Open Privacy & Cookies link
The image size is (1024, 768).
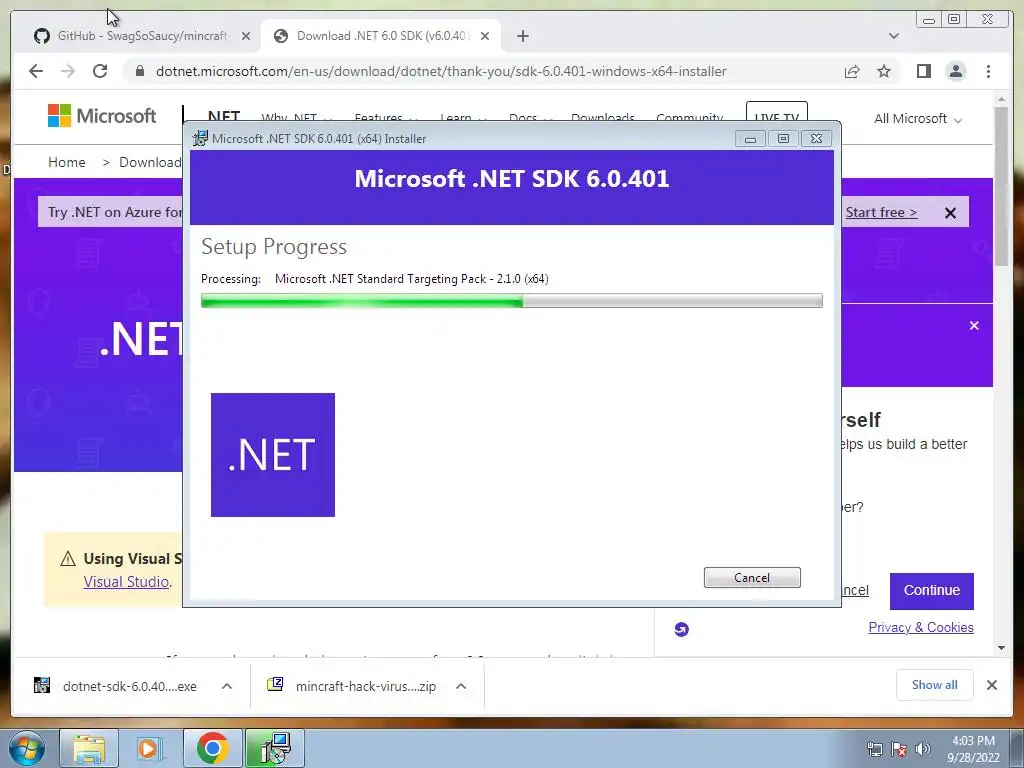click(x=921, y=627)
